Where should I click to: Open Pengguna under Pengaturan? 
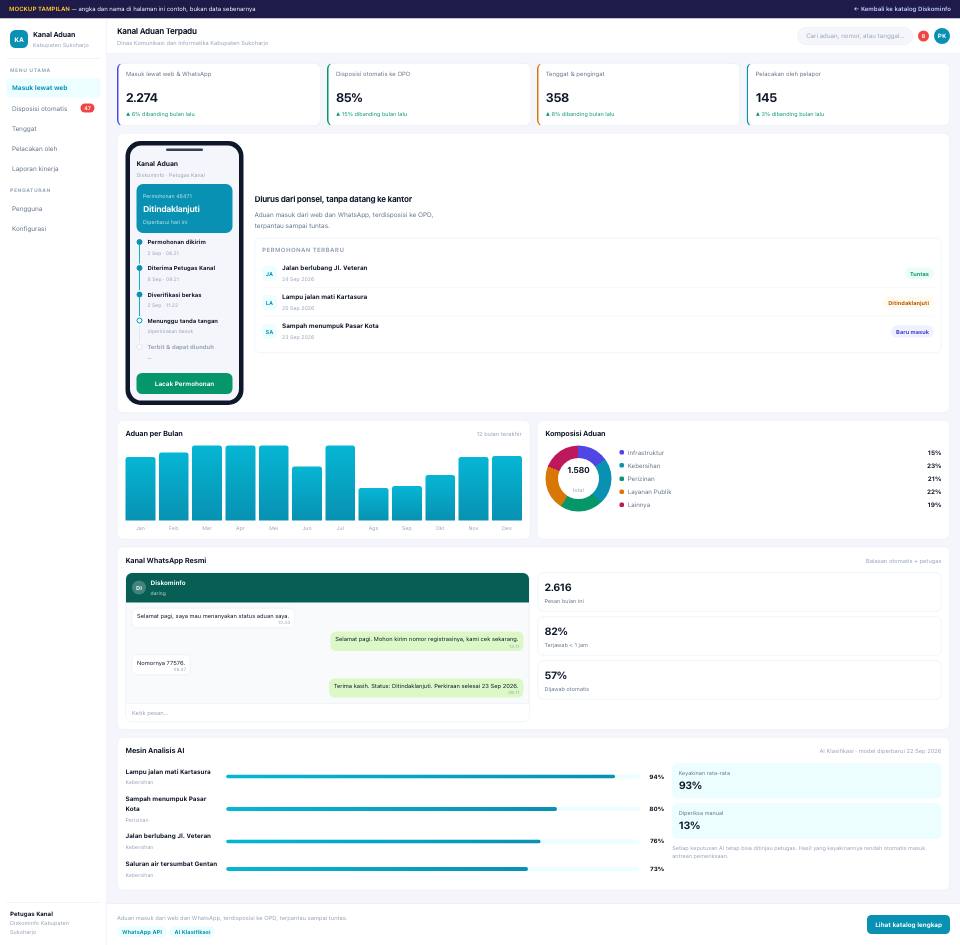click(53, 209)
